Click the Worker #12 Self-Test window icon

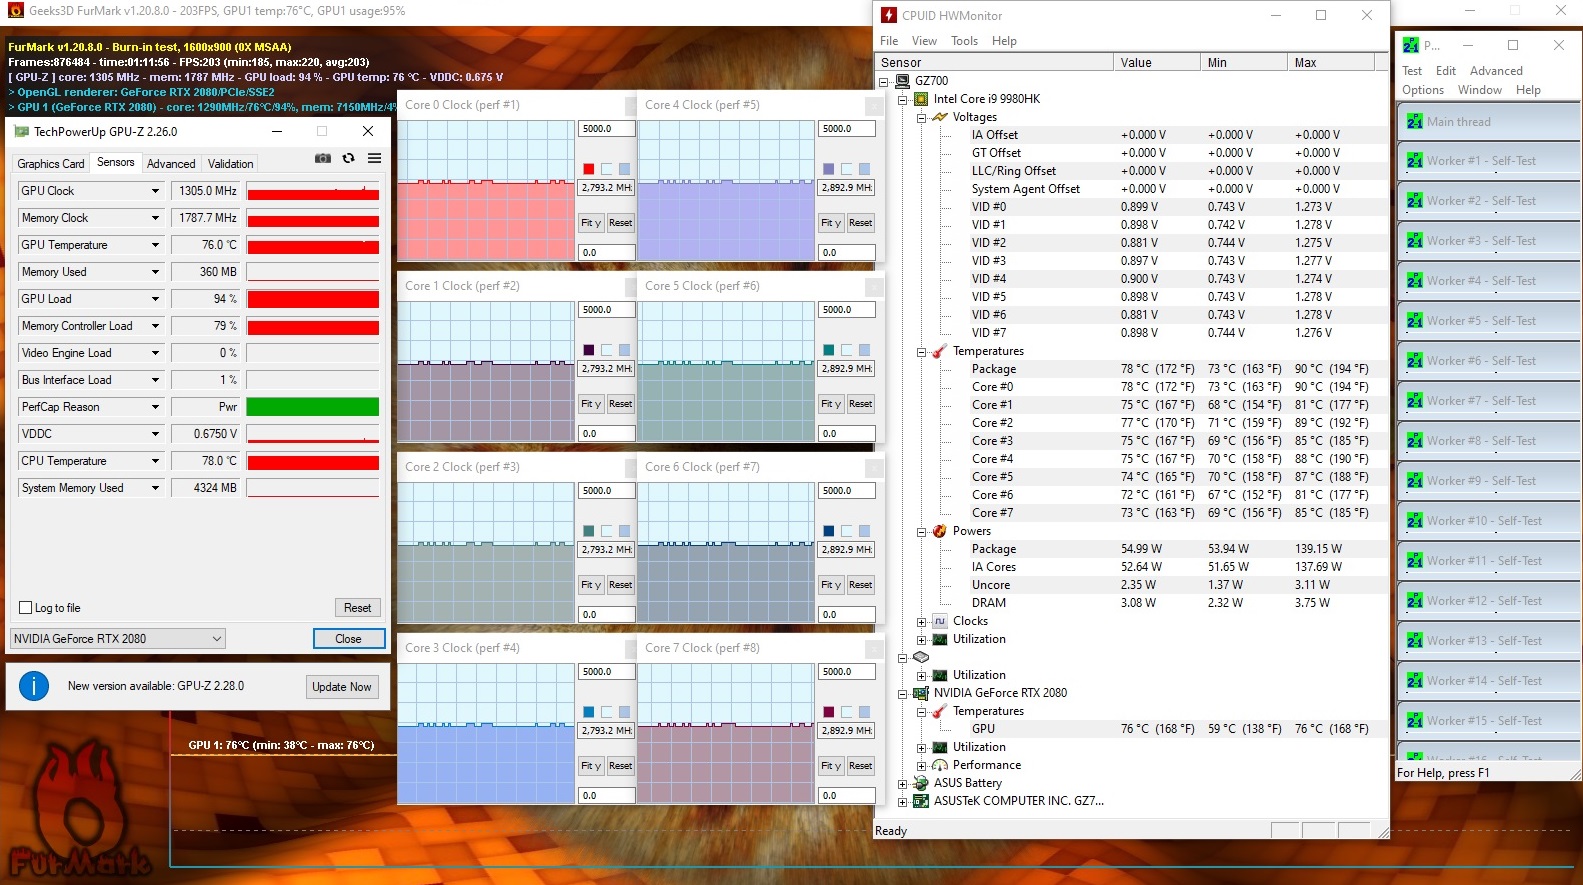(1415, 601)
